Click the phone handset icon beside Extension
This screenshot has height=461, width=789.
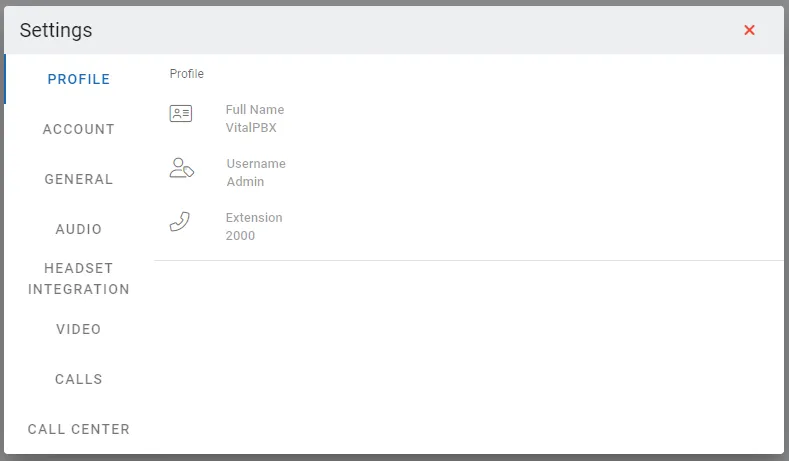tap(180, 221)
